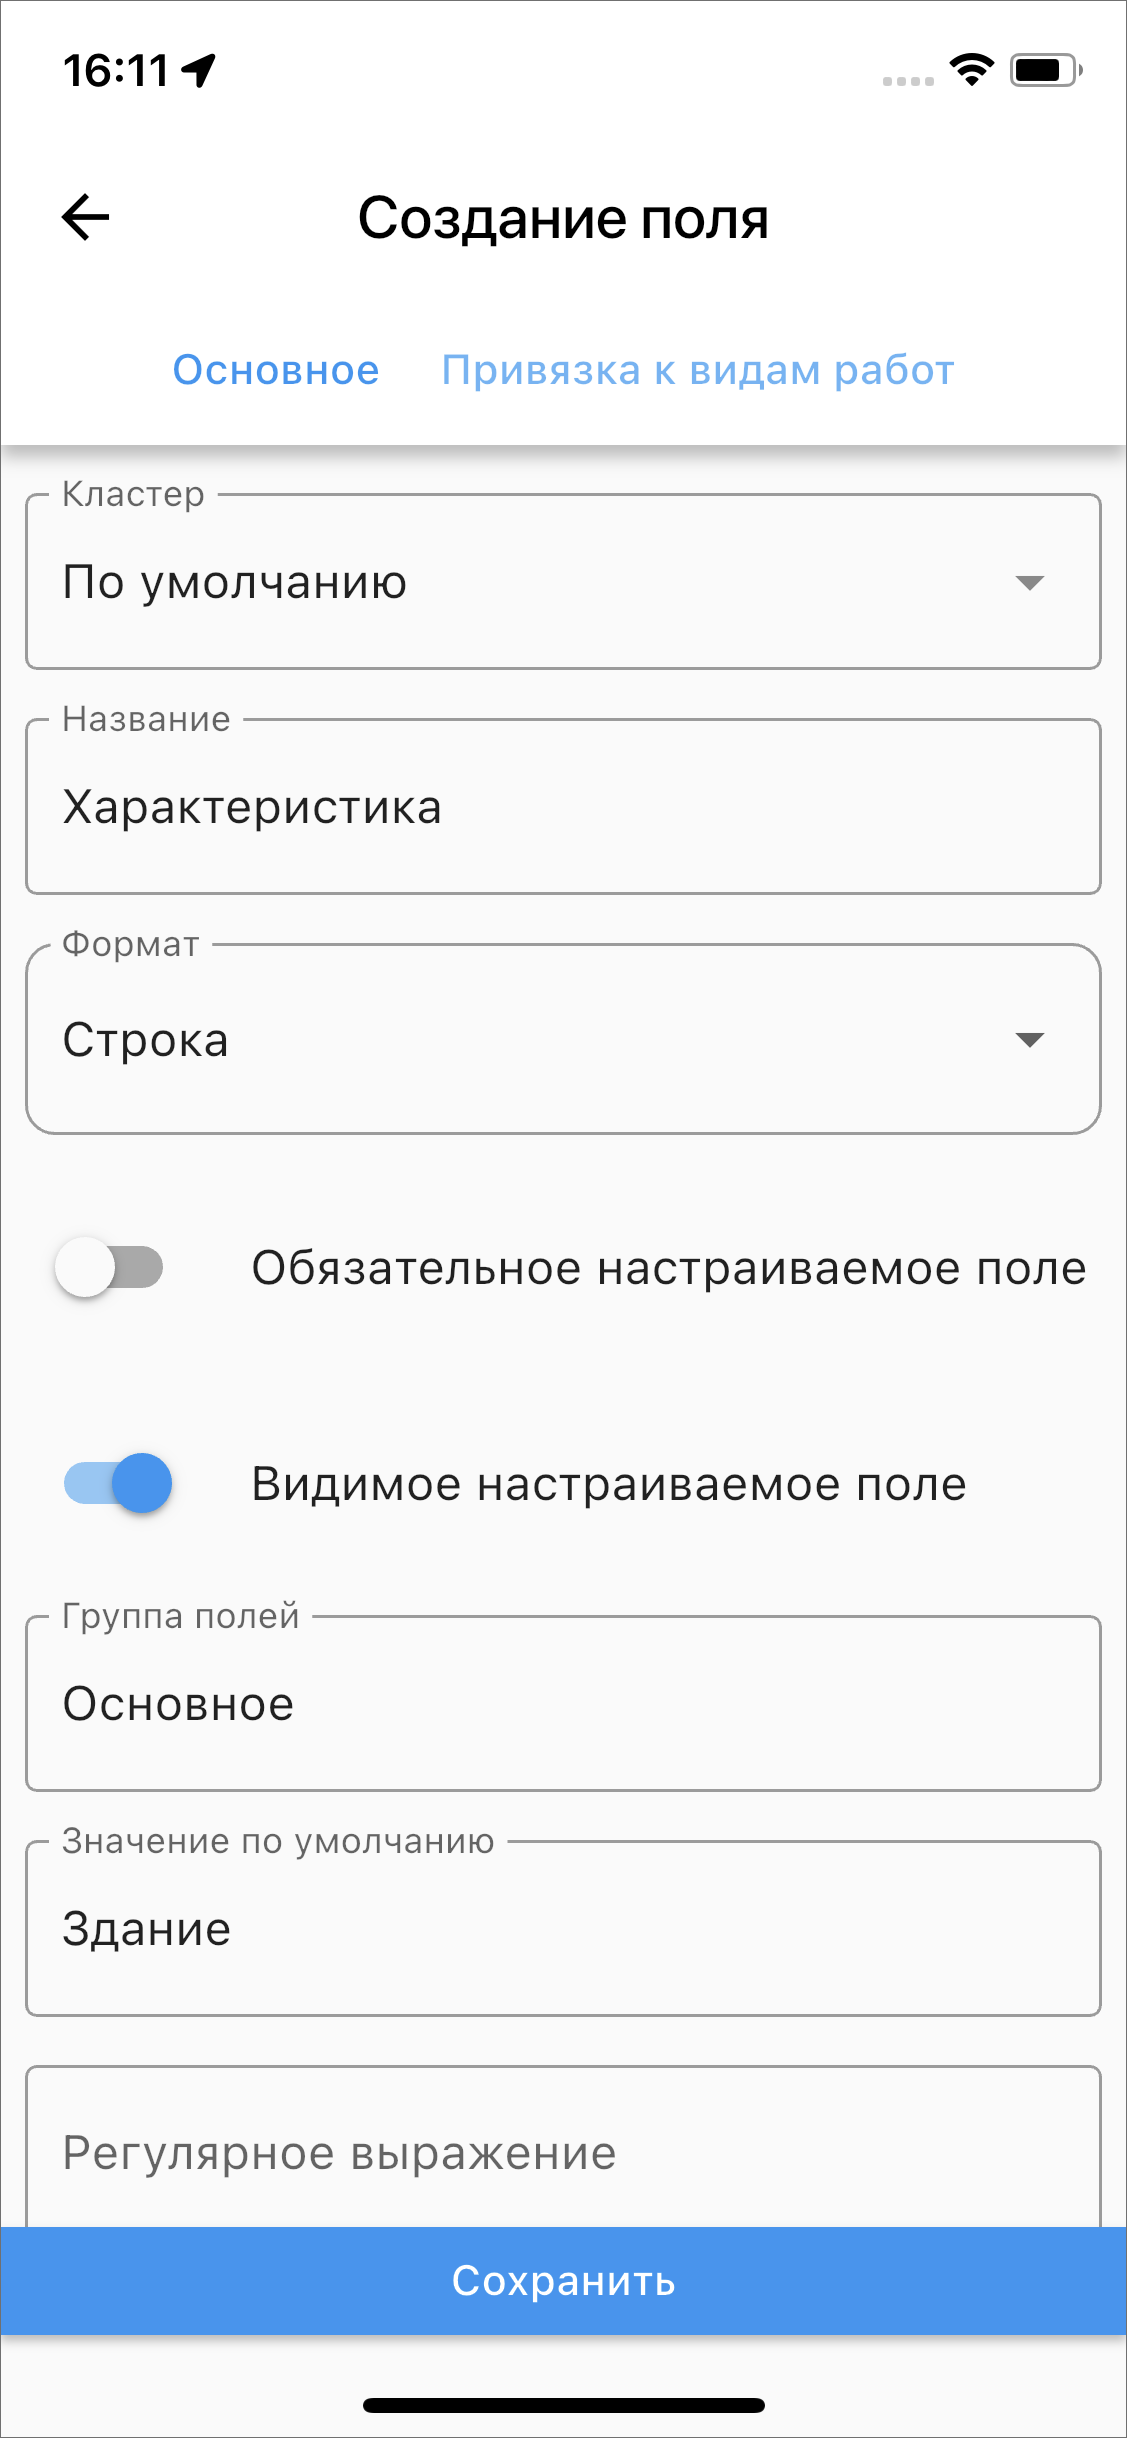Disable the visible custom field toggle

tap(118, 1483)
